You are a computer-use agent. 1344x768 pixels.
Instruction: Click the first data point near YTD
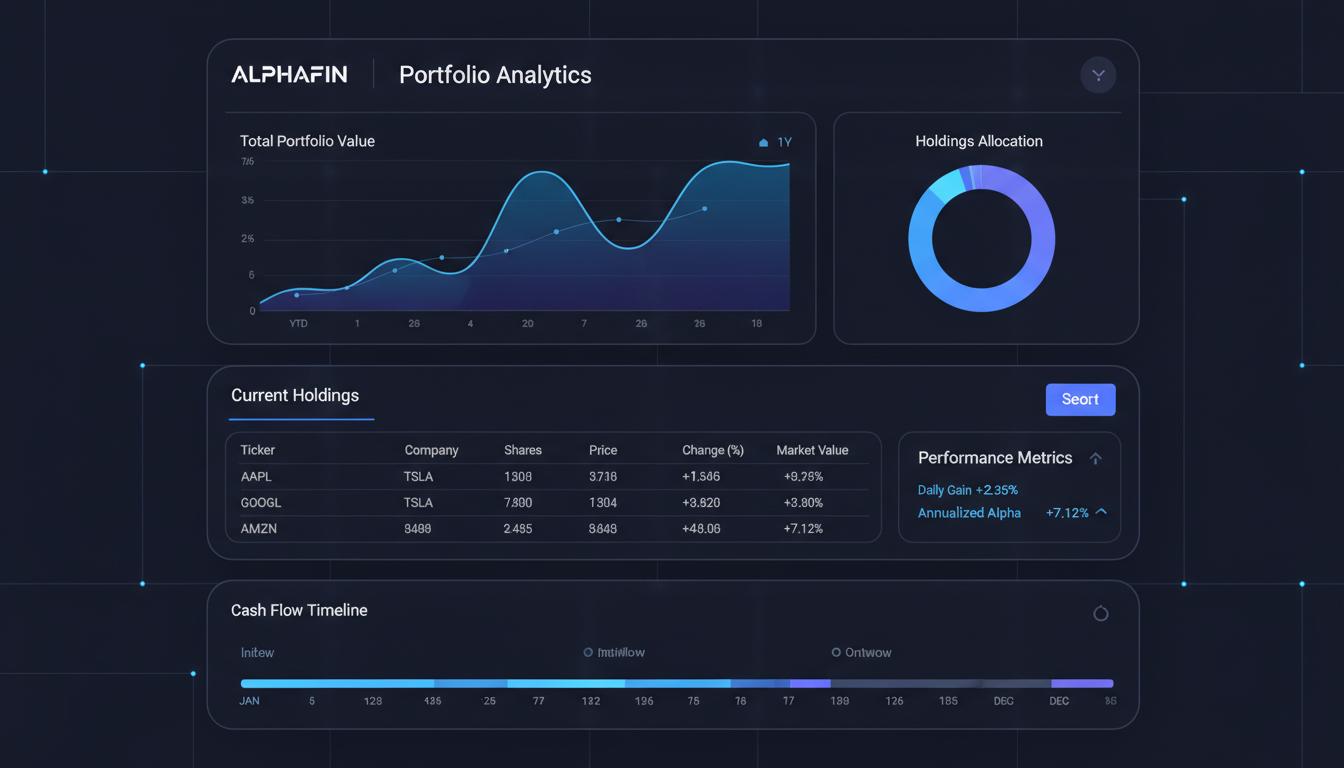click(296, 295)
